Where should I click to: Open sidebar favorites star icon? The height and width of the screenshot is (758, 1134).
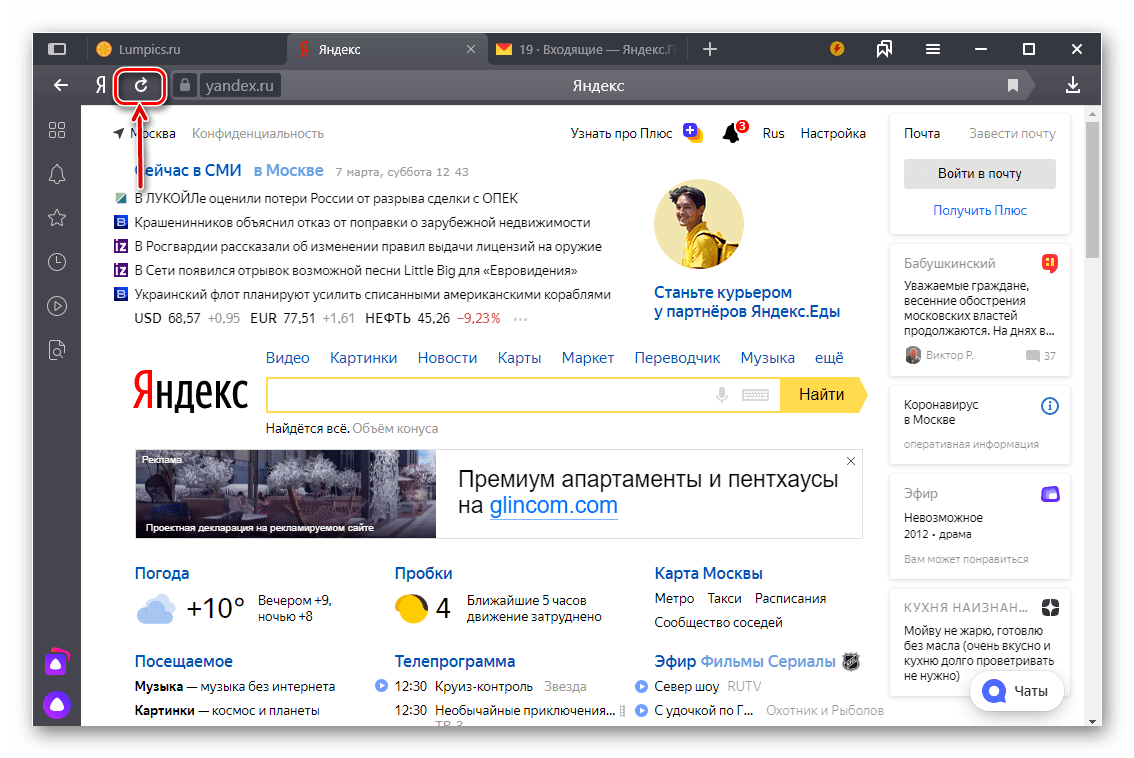coord(57,218)
